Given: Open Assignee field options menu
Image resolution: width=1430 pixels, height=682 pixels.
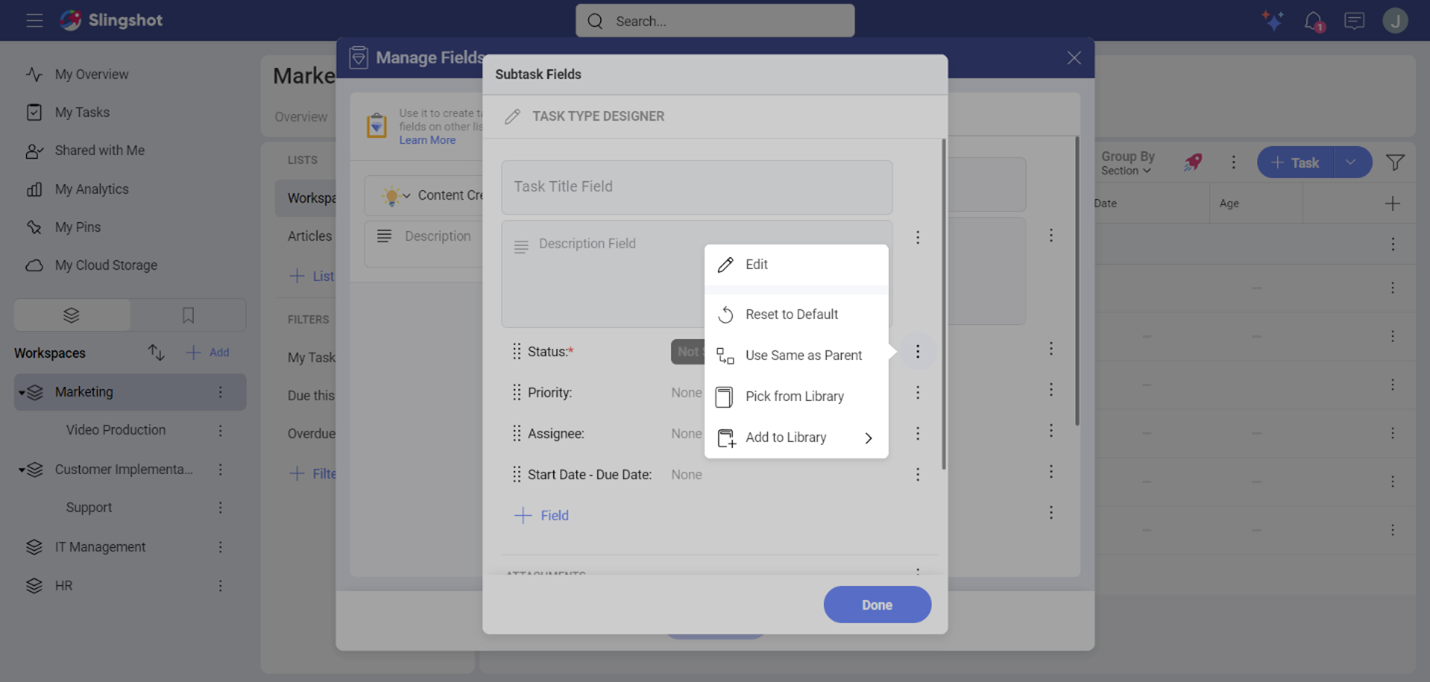Looking at the screenshot, I should point(917,434).
